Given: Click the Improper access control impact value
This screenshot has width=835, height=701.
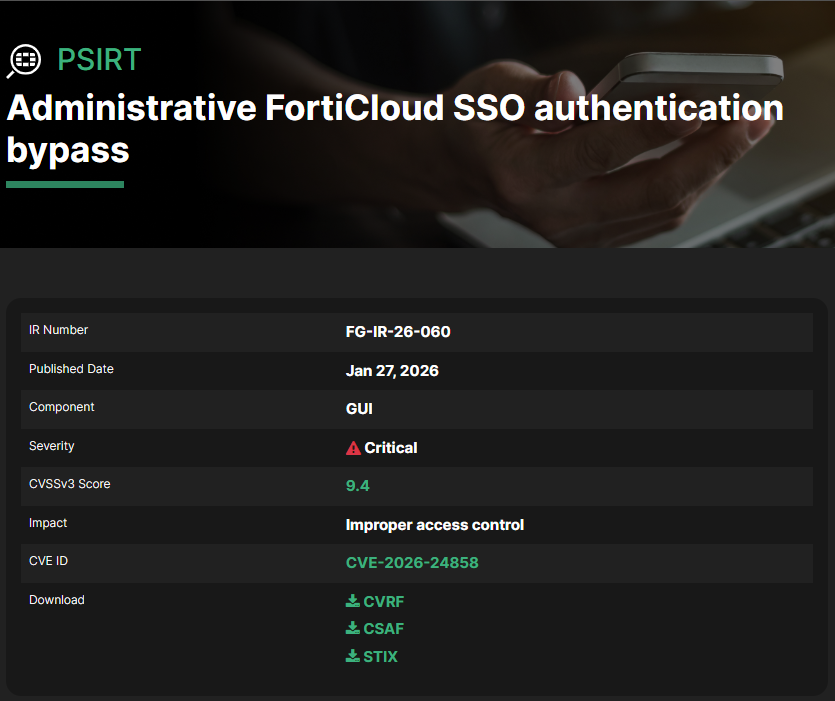Looking at the screenshot, I should (435, 525).
